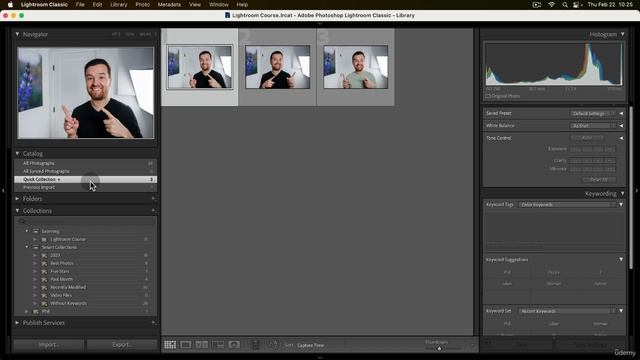Click the Smart Collections set icon
This screenshot has height=360, width=640.
pyautogui.click(x=36, y=247)
